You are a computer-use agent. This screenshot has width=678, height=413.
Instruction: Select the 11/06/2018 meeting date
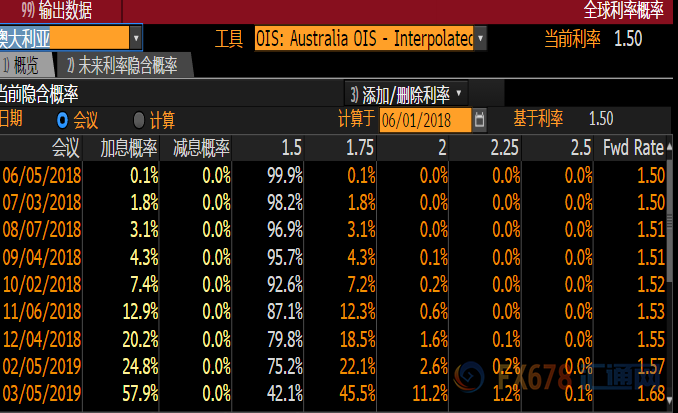42,310
